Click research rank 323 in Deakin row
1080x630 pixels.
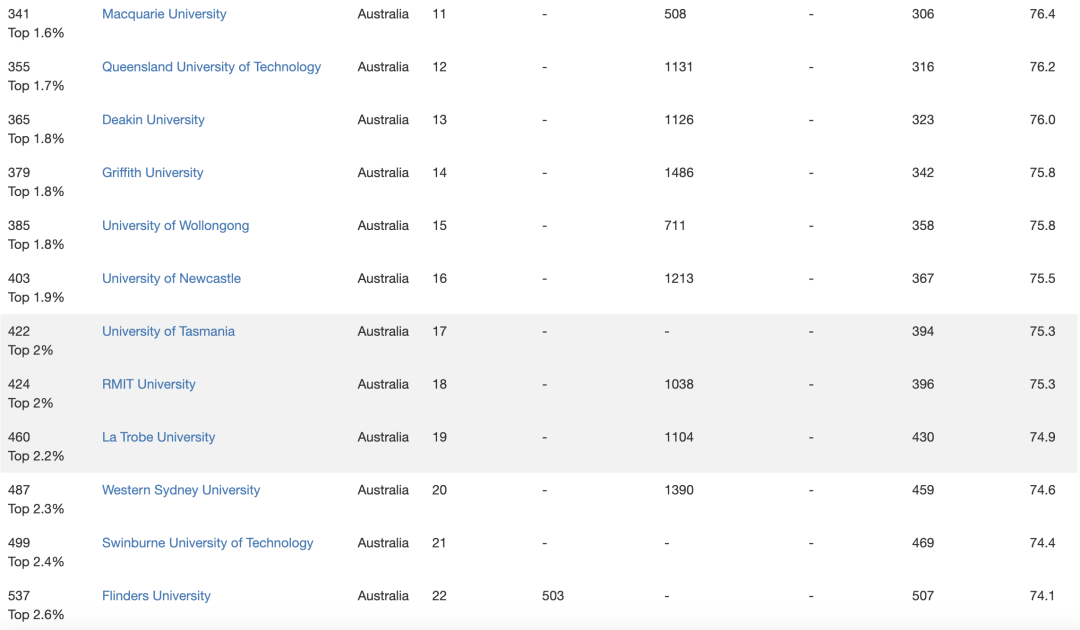point(923,120)
